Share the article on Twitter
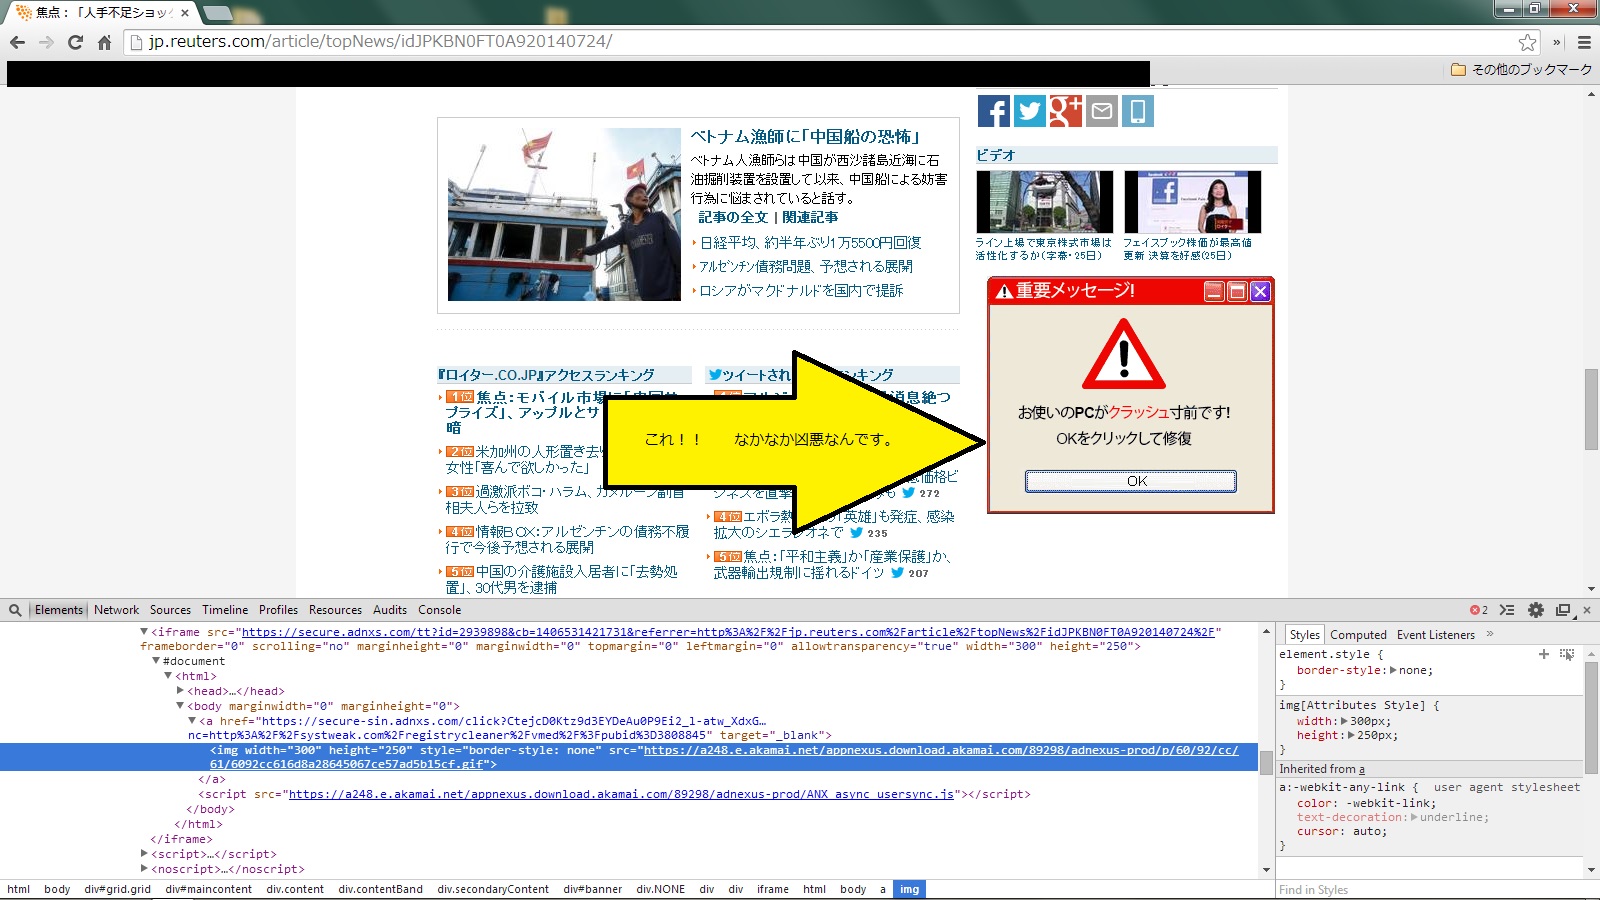This screenshot has height=900, width=1600. [1029, 111]
